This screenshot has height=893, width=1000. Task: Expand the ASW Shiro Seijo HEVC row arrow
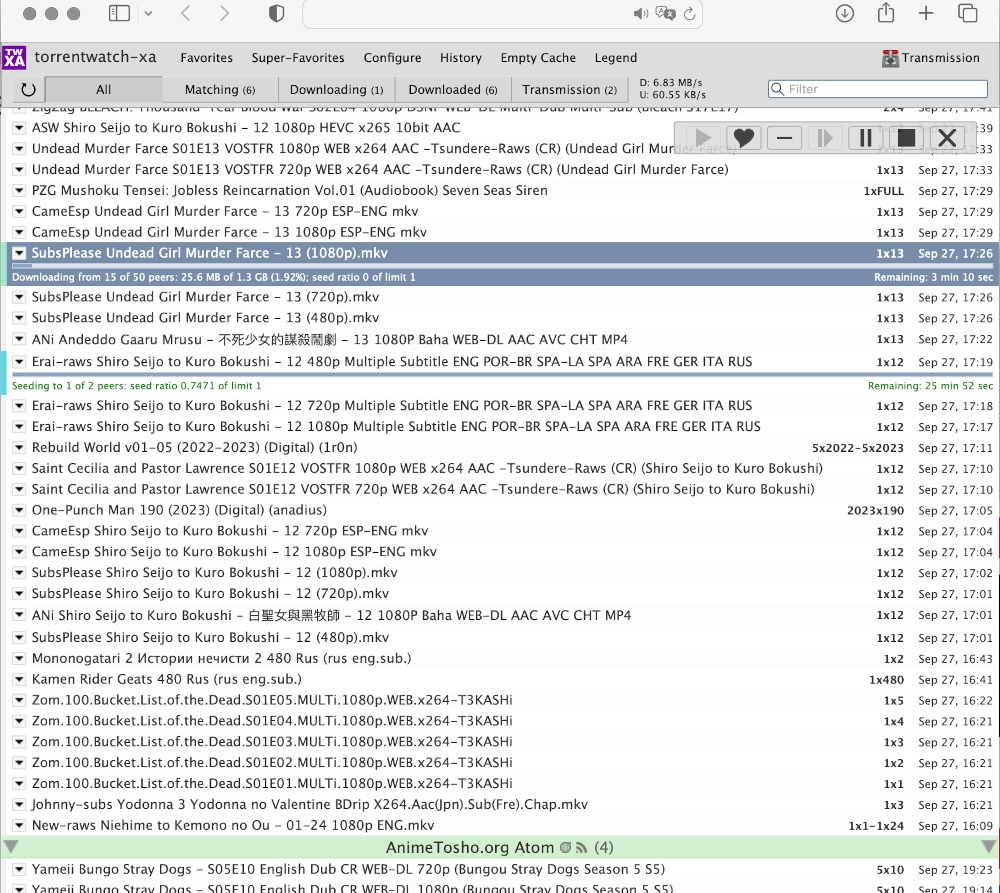19,128
